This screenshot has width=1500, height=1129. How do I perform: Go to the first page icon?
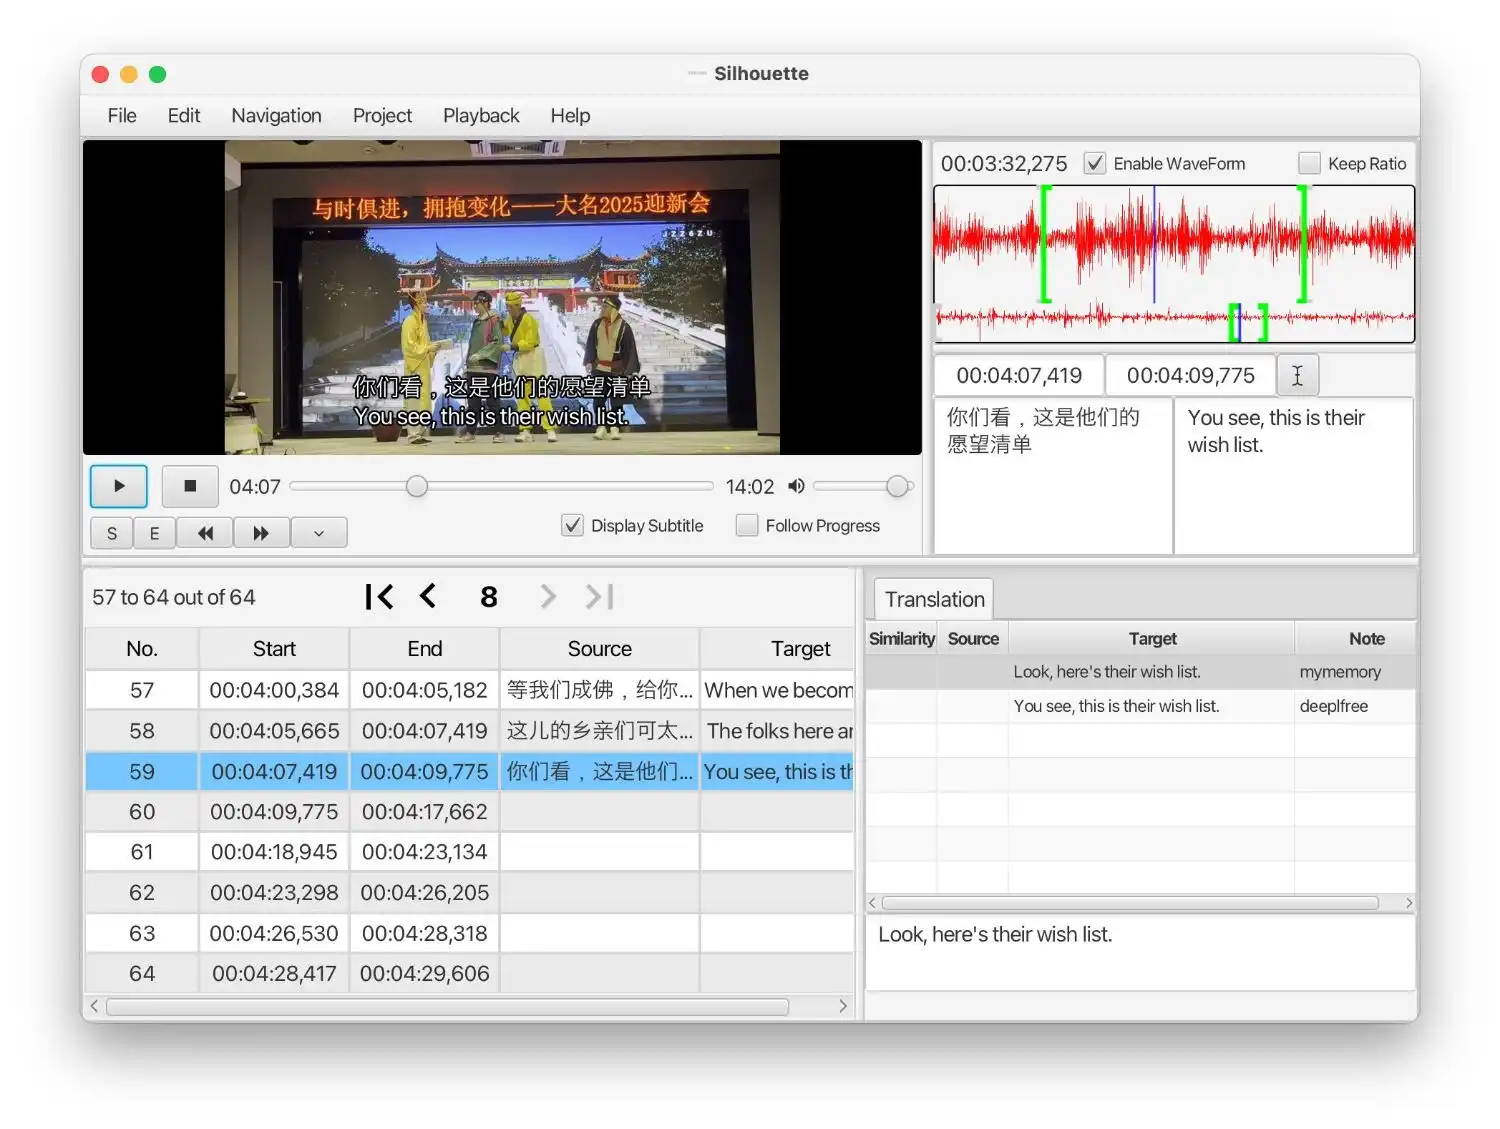(379, 597)
